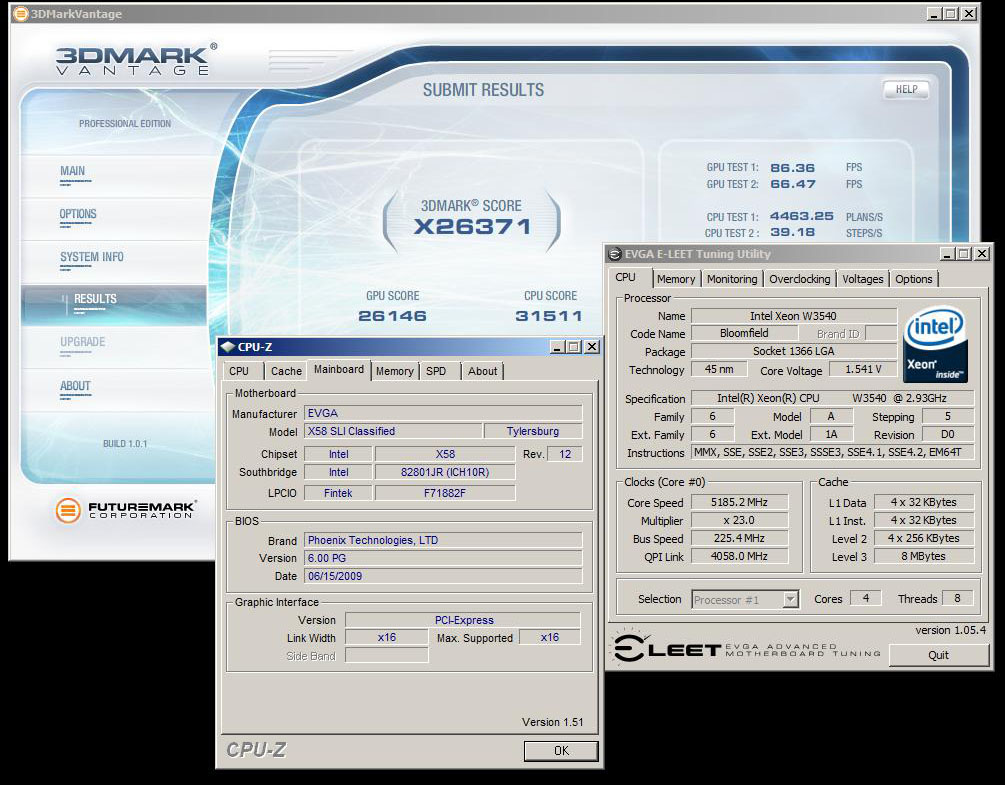Image resolution: width=1005 pixels, height=785 pixels.
Task: Switch to the Options tab in E-LEET
Action: pos(914,279)
